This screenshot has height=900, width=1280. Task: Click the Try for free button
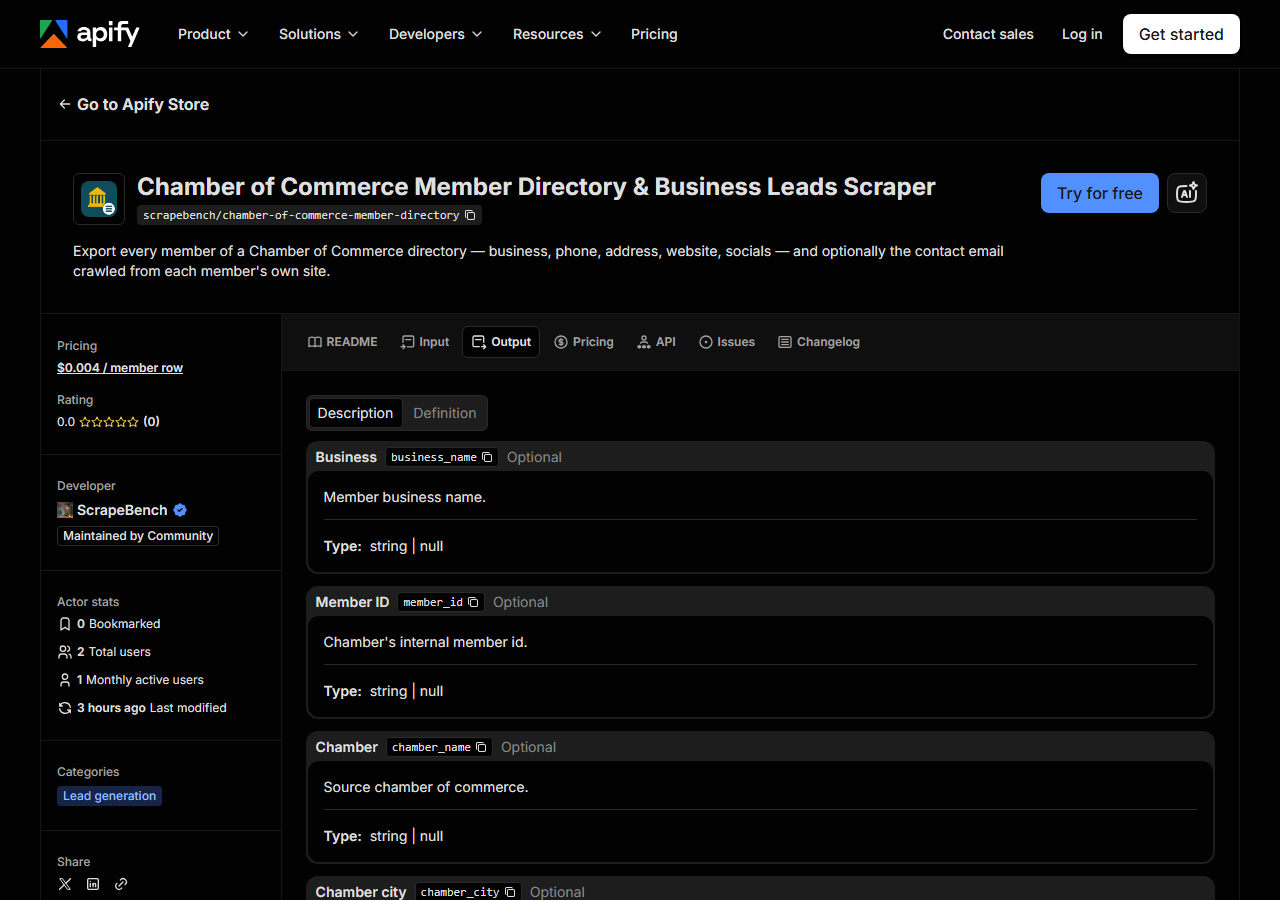(x=1100, y=193)
